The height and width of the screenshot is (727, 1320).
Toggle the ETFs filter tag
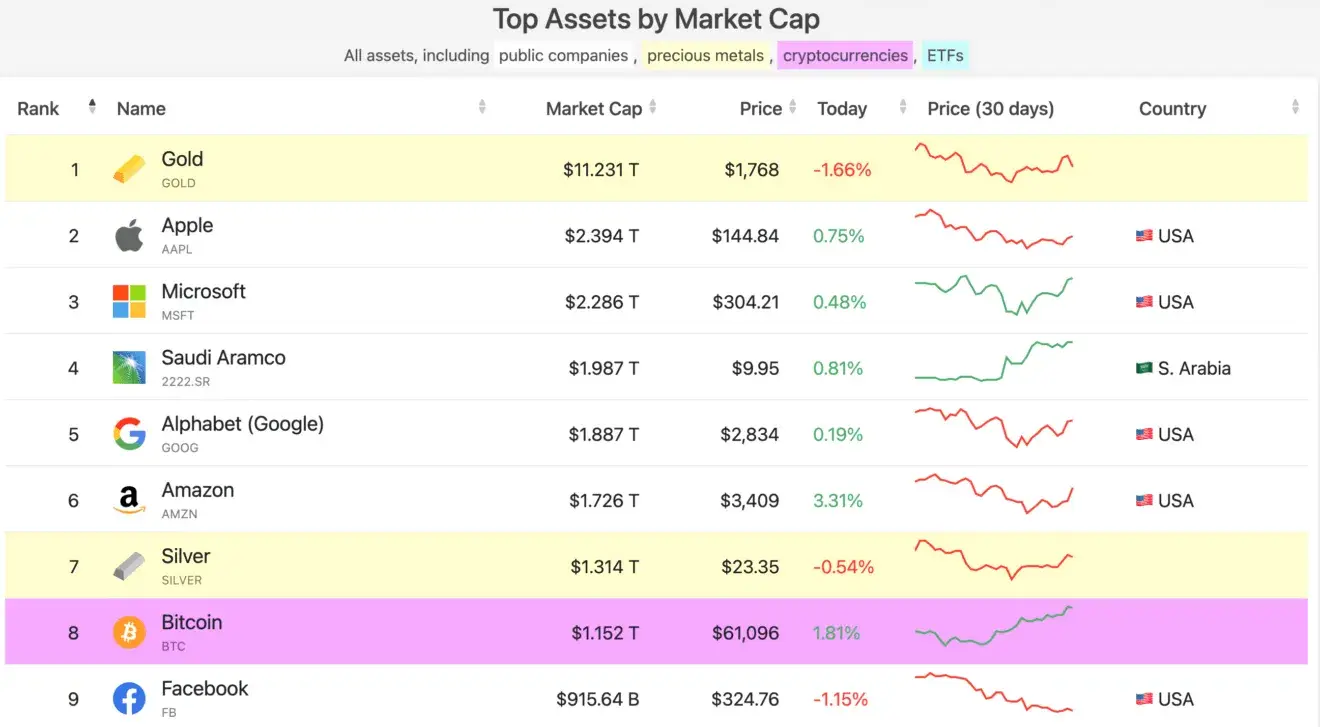click(x=945, y=56)
